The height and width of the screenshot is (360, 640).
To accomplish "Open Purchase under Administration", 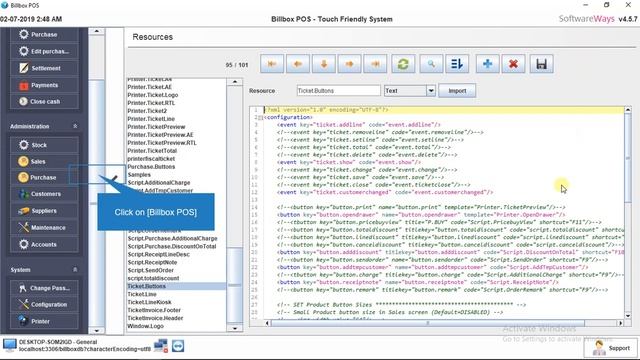I will click(44, 178).
